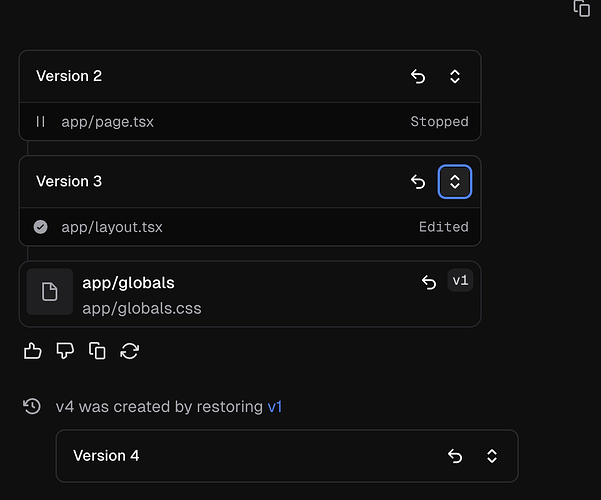Click the v1 badge on app/globals
This screenshot has width=601, height=500.
460,281
